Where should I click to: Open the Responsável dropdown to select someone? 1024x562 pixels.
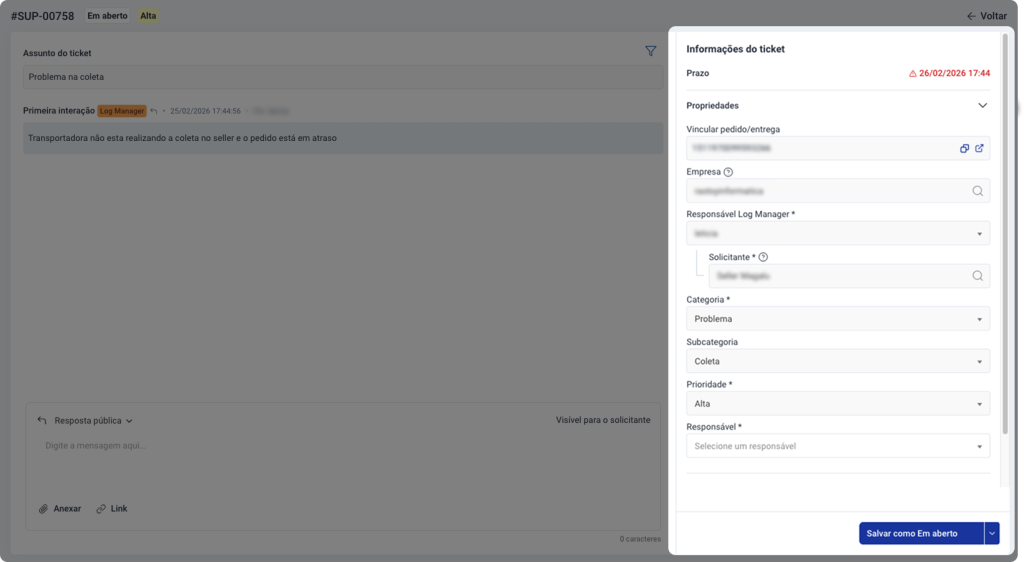coord(838,446)
